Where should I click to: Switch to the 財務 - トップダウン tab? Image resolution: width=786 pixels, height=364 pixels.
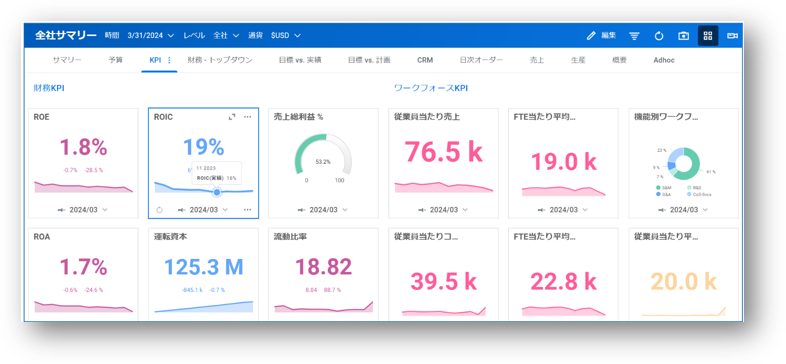point(220,60)
